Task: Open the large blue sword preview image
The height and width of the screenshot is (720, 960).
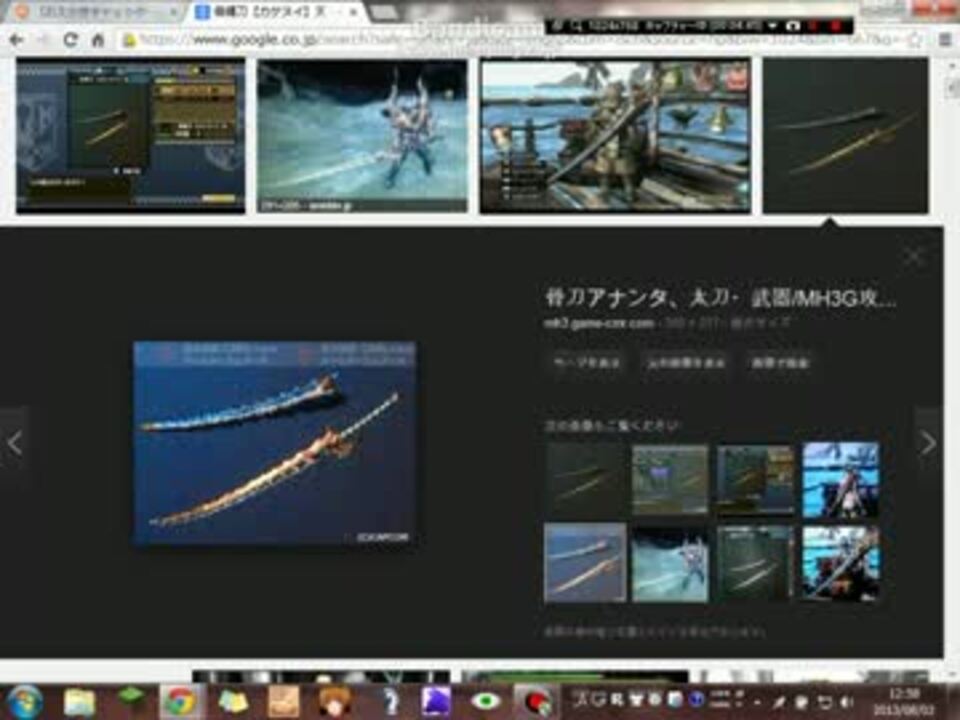Action: pos(275,443)
